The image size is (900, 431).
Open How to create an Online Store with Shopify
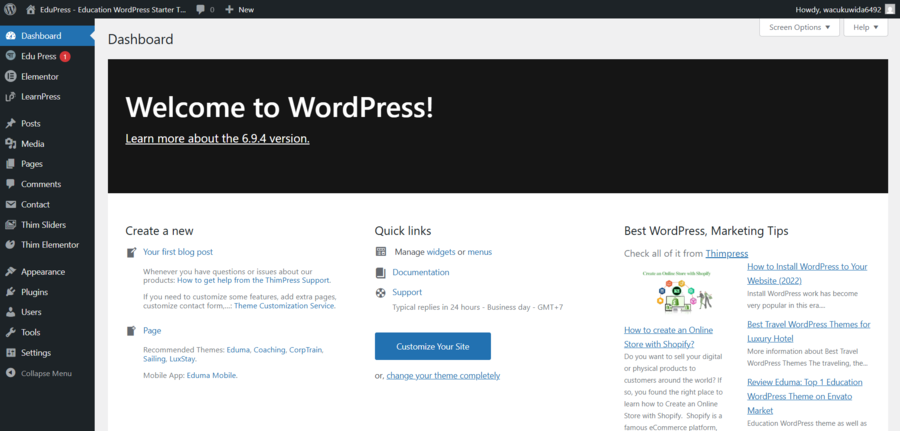point(668,337)
